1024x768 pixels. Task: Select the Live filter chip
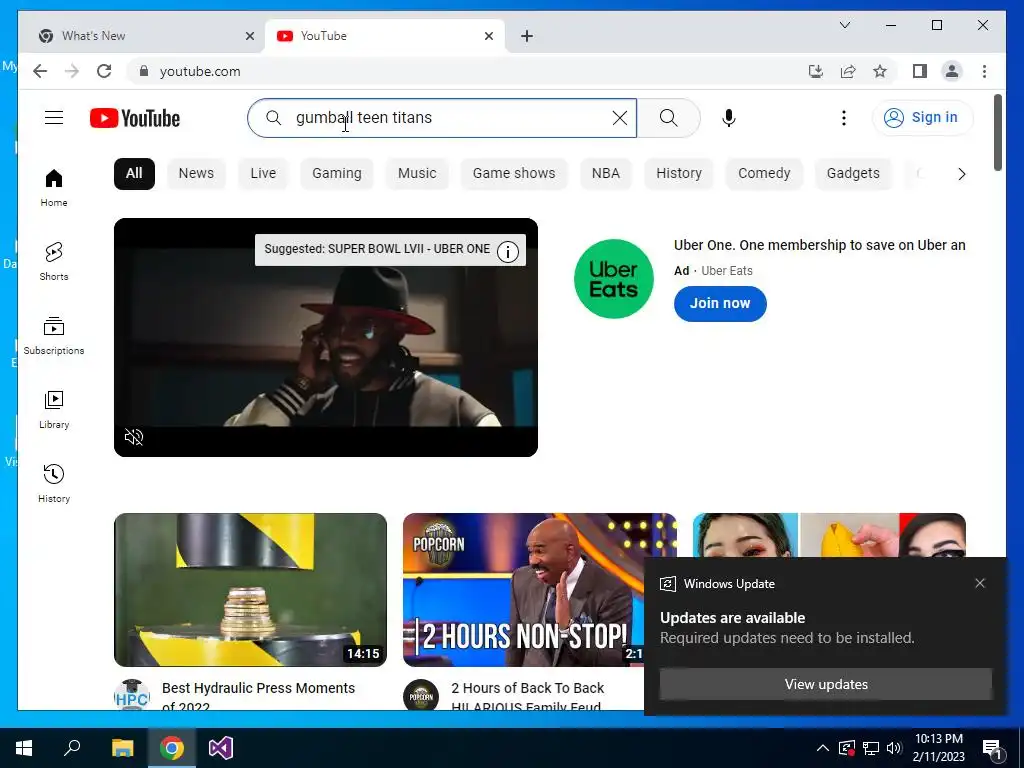pos(263,173)
